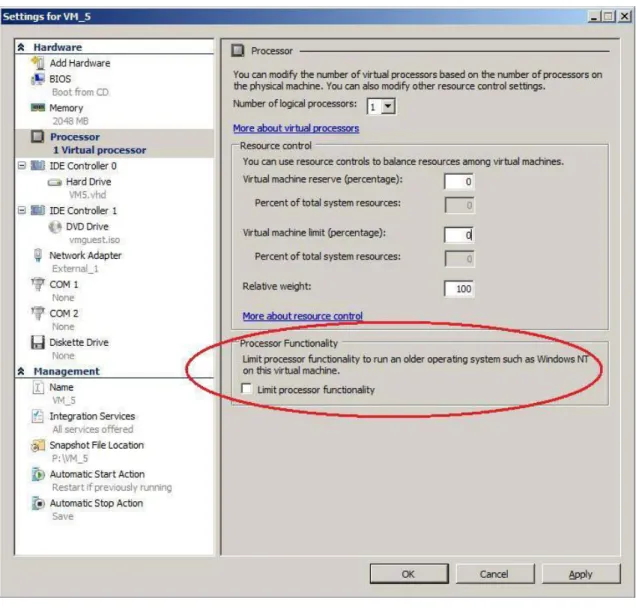Click 'External_1' under Network Adapter

pos(75,268)
